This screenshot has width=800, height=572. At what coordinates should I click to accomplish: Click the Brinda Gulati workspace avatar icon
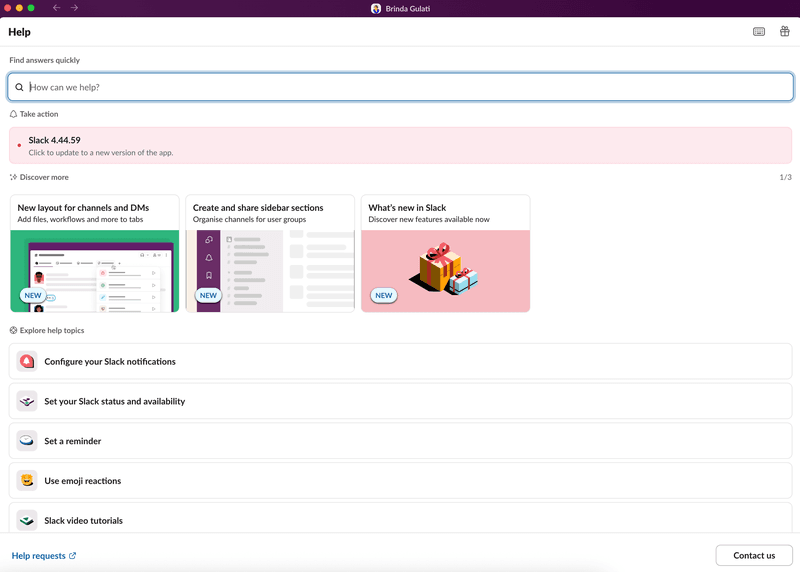(x=376, y=8)
